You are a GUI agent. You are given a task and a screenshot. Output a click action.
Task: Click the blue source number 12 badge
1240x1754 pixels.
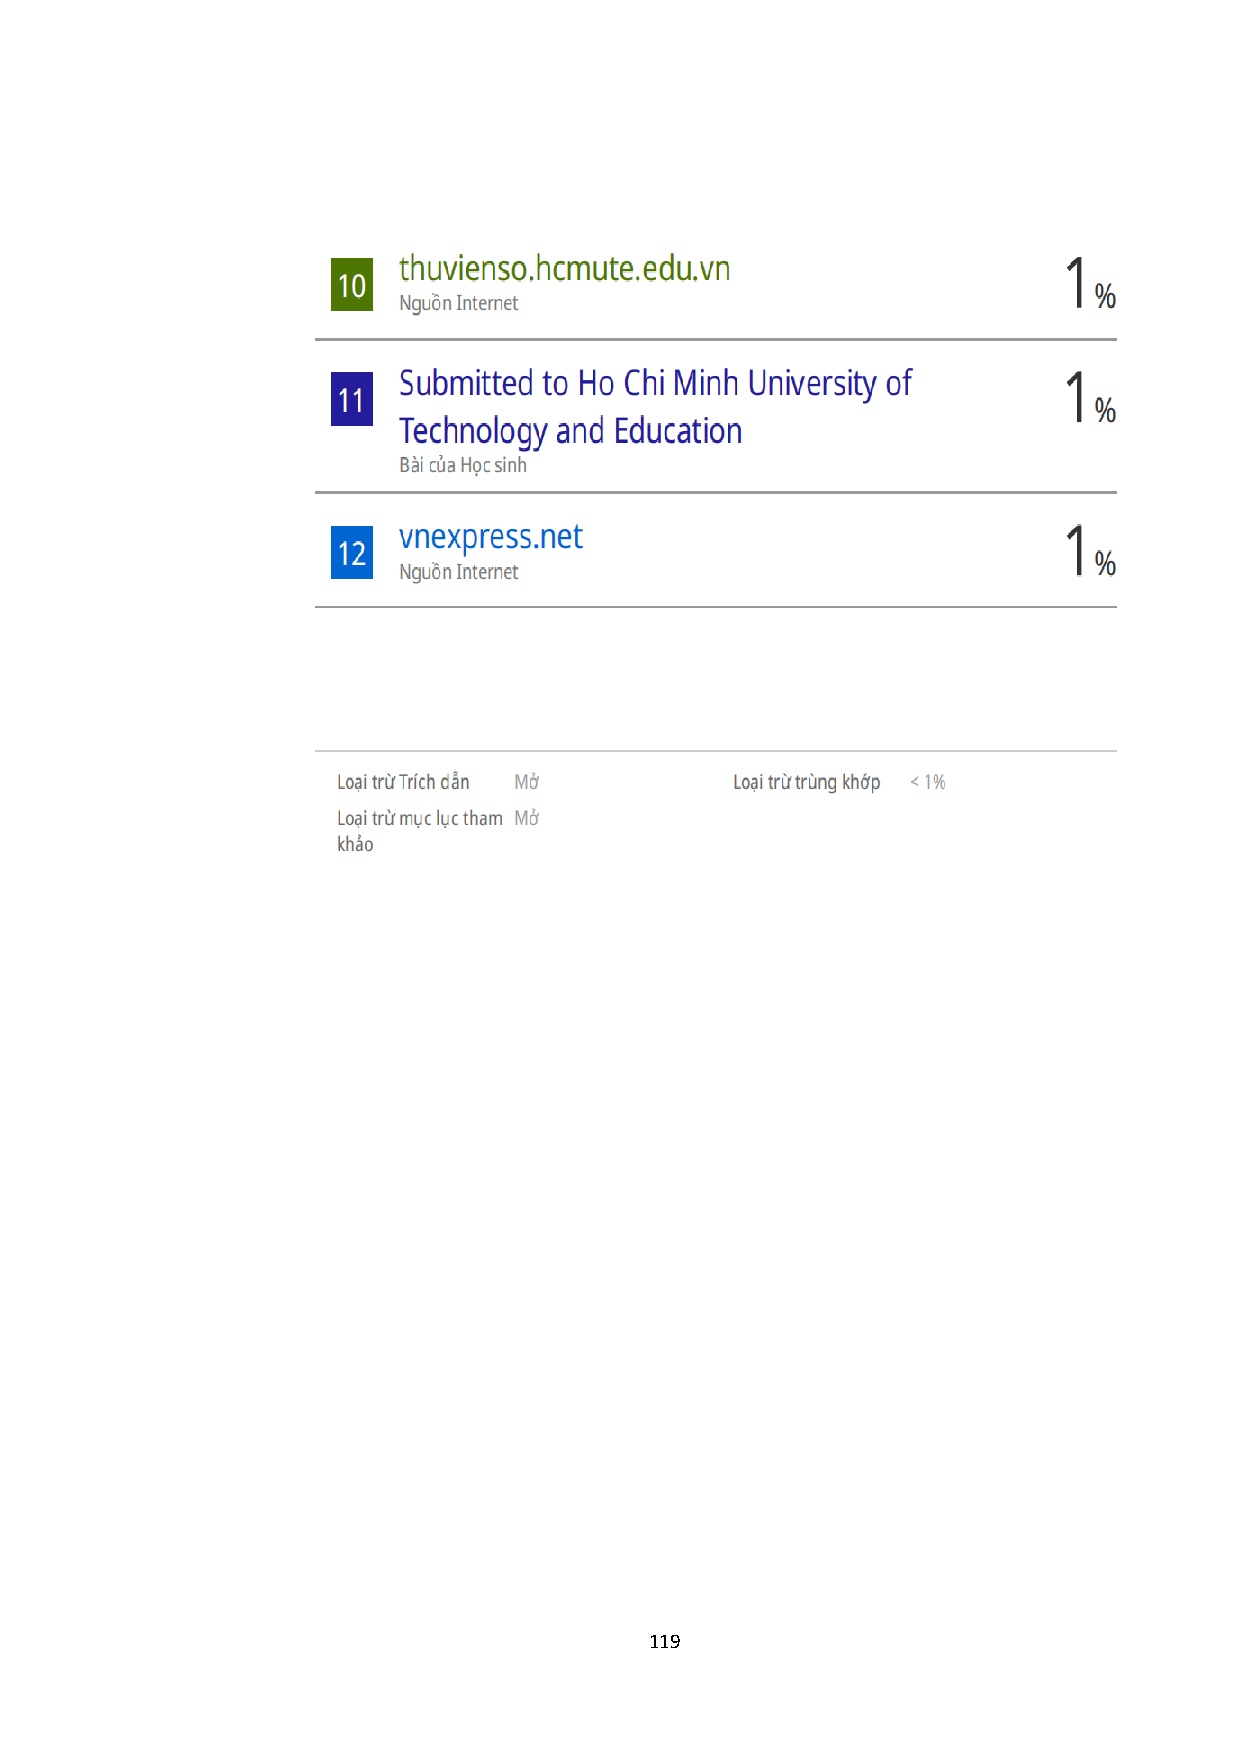click(352, 553)
